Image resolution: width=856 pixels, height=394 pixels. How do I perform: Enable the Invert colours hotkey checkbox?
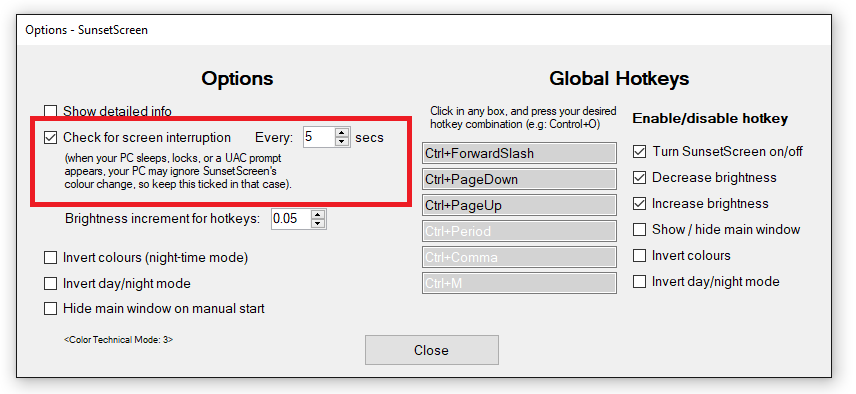[x=639, y=256]
